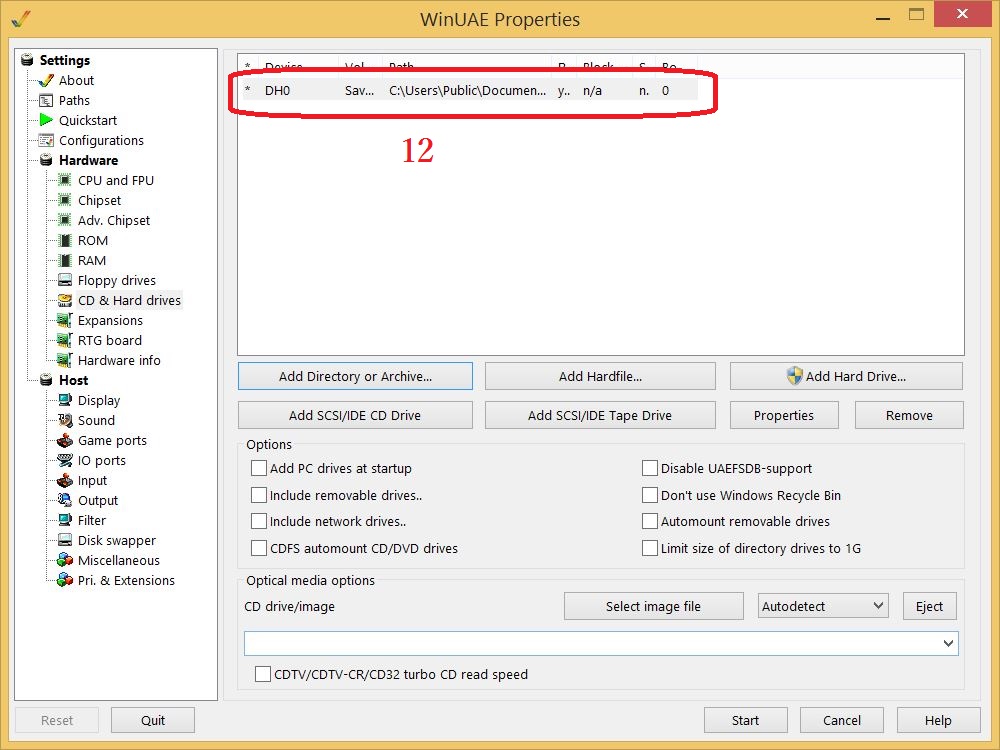Image resolution: width=1000 pixels, height=750 pixels.
Task: Enable Add PC drives at startup
Action: (x=259, y=468)
